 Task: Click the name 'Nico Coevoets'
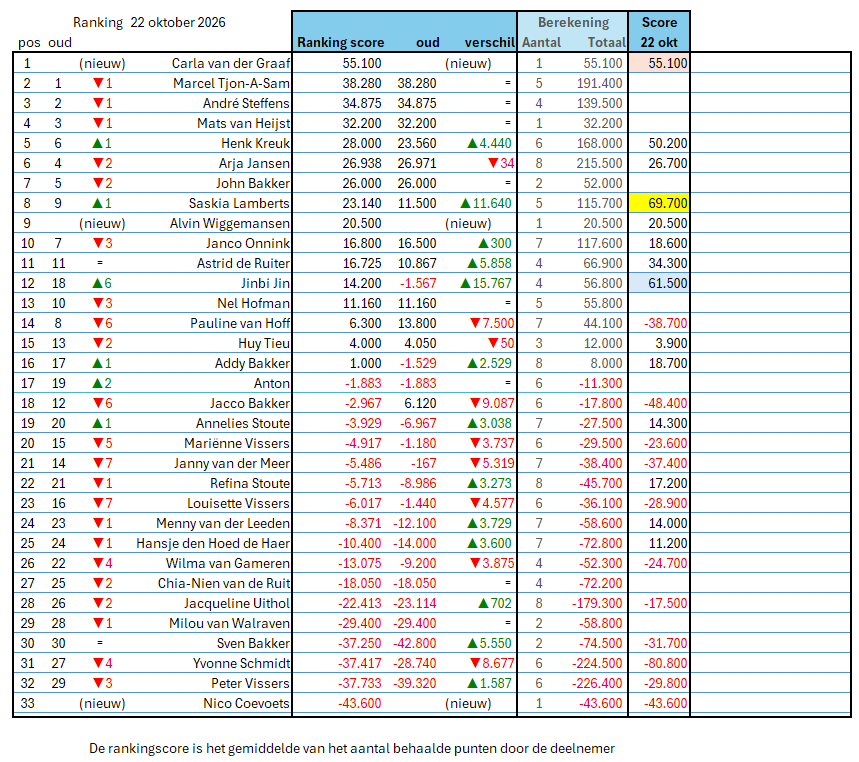tap(247, 703)
